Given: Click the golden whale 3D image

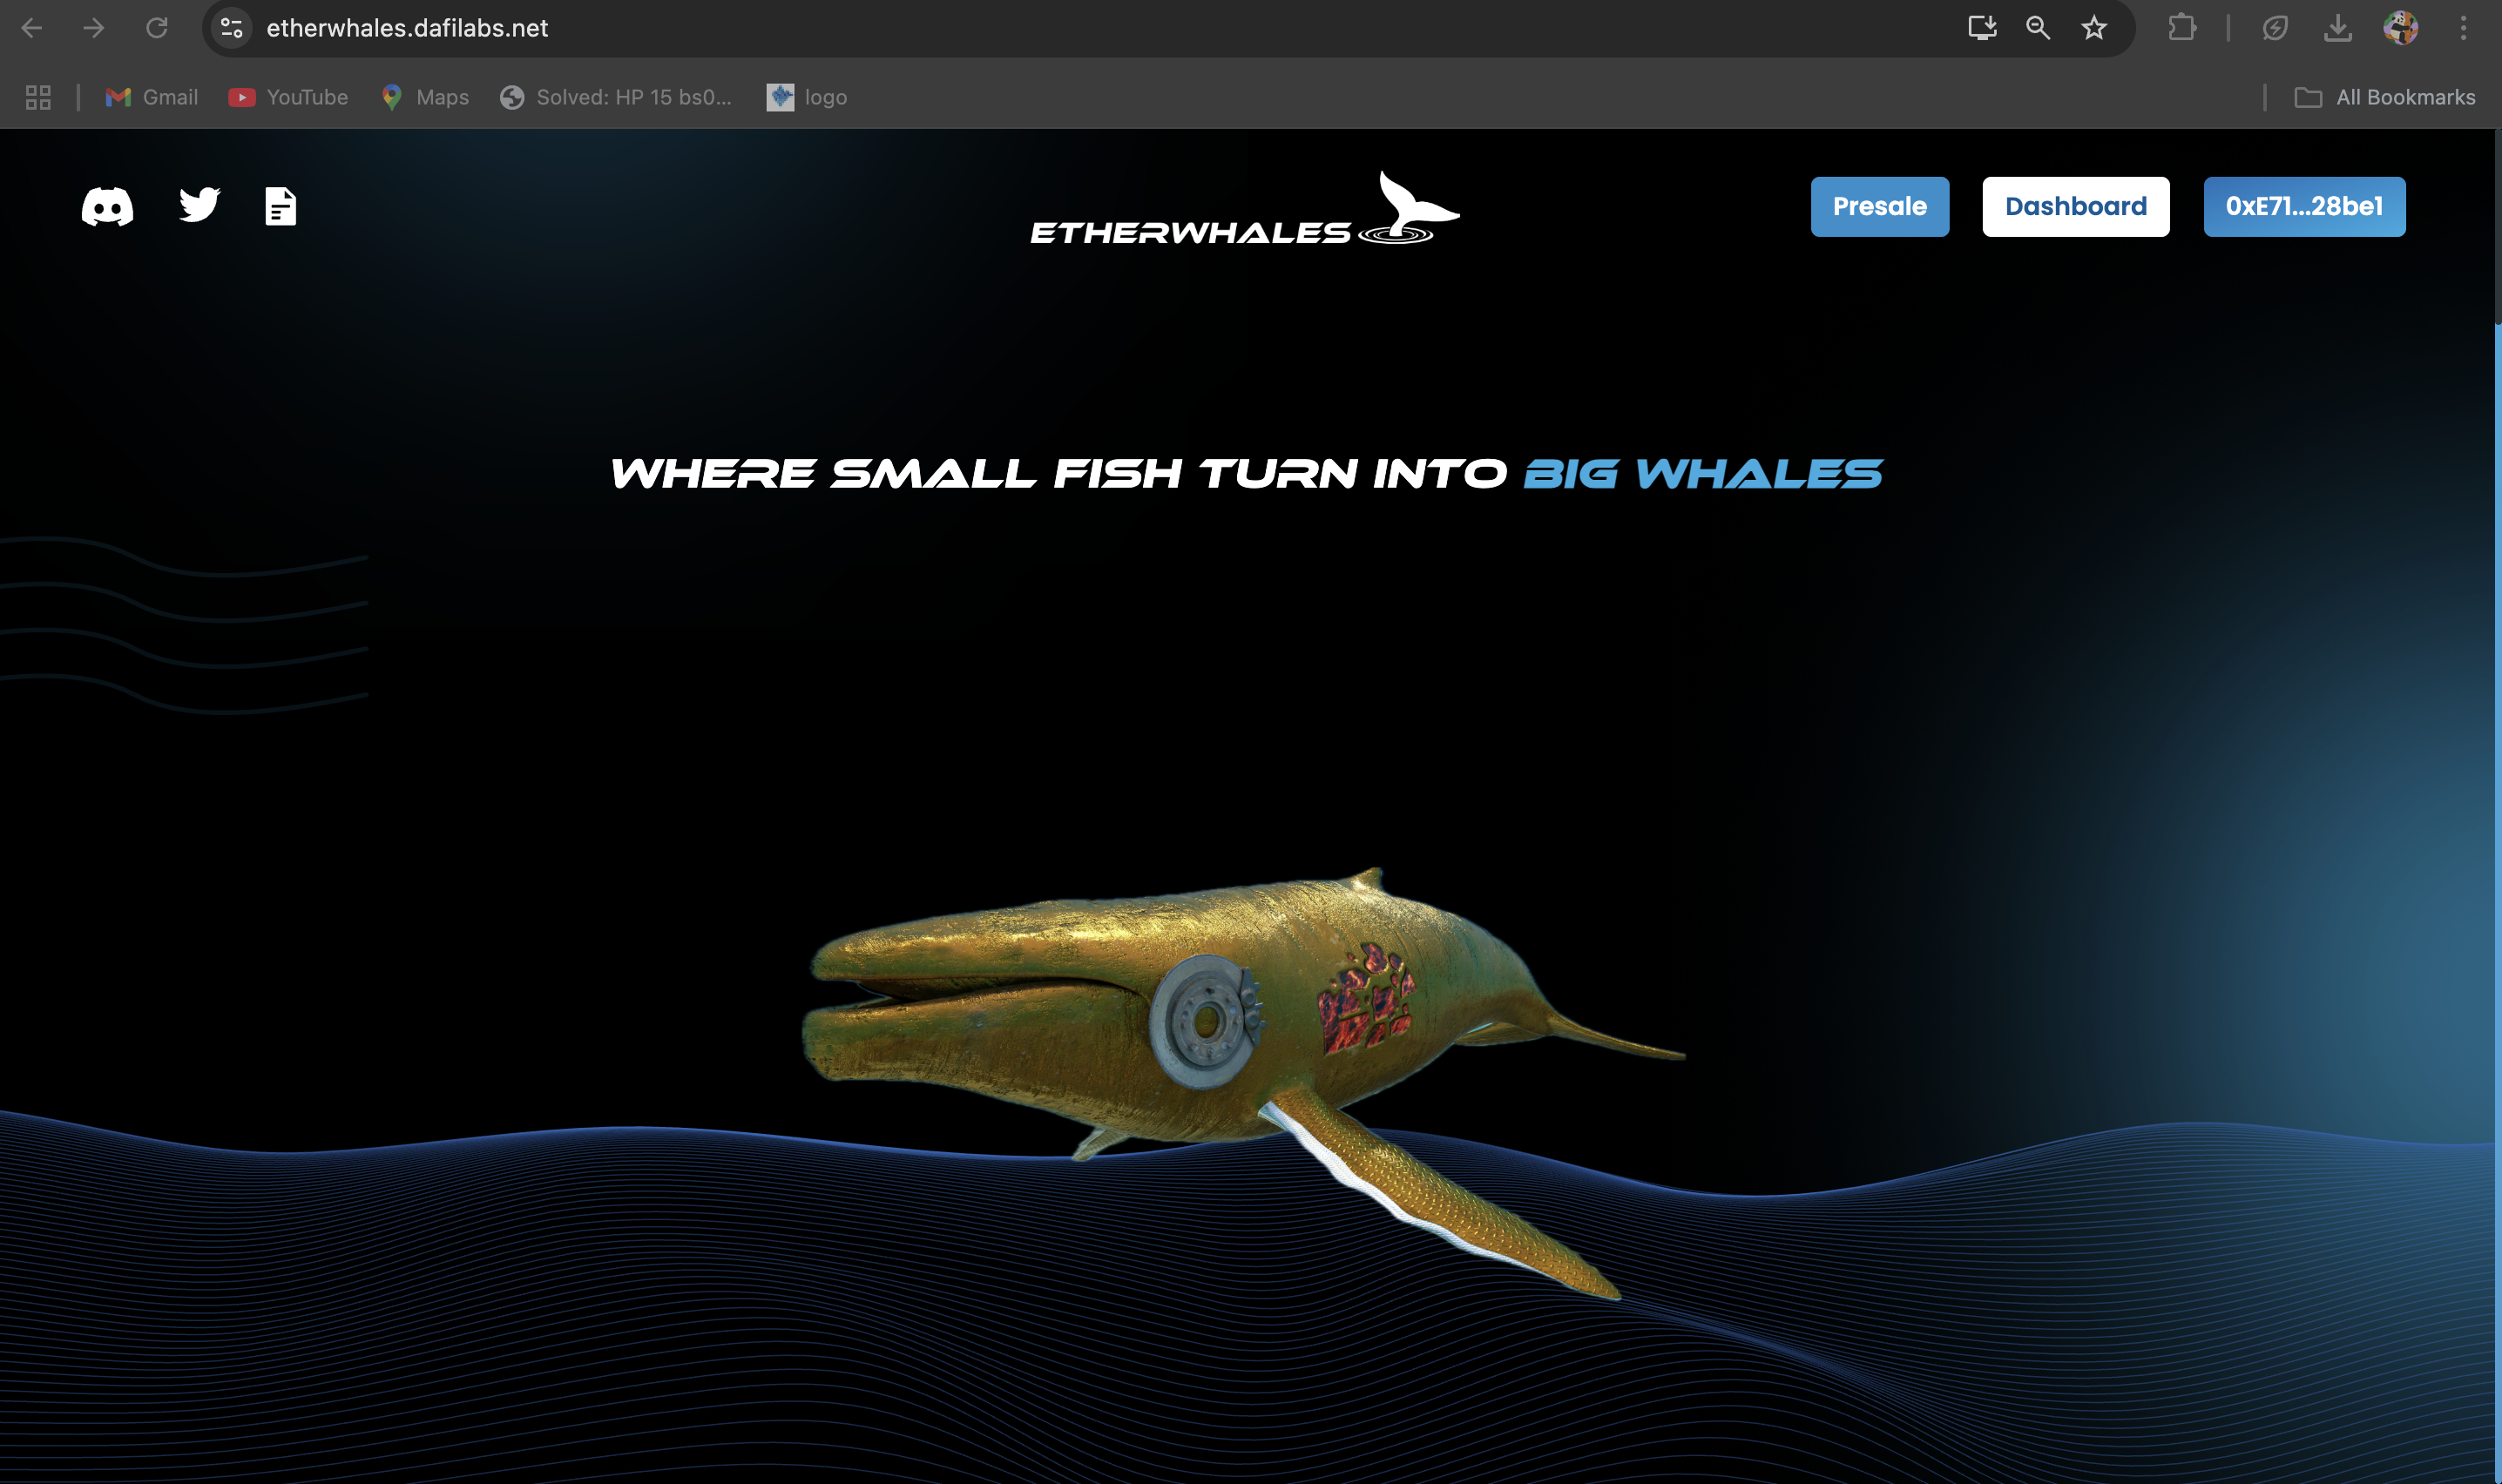Looking at the screenshot, I should coord(1243,1083).
